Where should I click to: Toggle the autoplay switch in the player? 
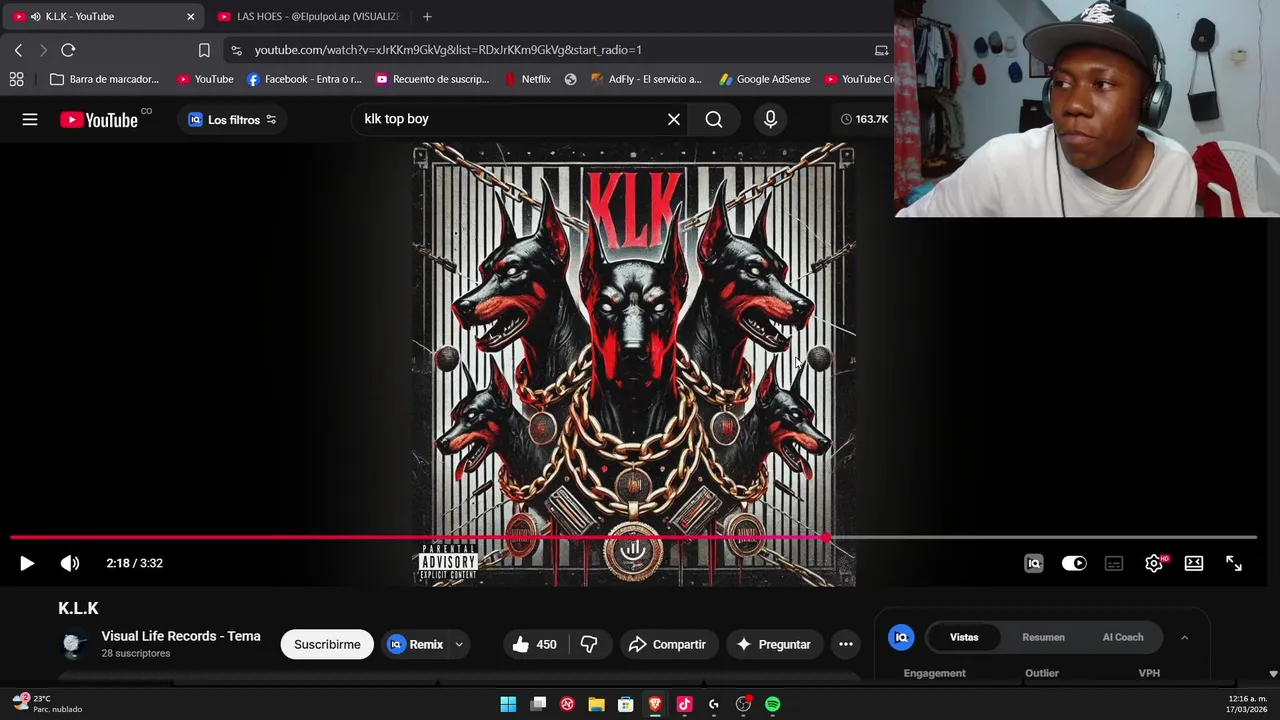click(x=1074, y=563)
